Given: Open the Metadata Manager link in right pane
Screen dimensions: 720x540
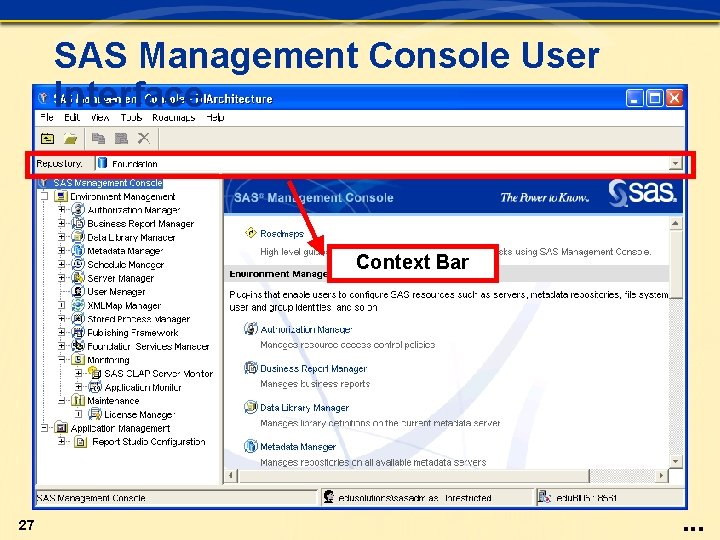Looking at the screenshot, I should click(x=298, y=446).
